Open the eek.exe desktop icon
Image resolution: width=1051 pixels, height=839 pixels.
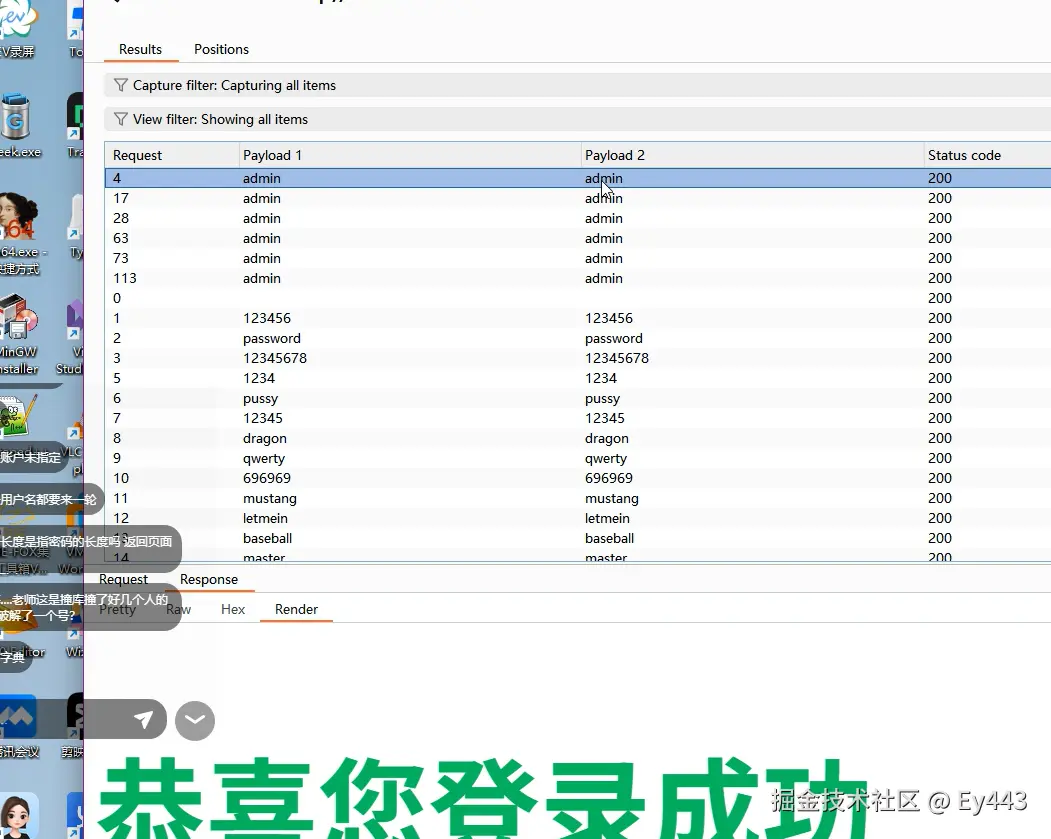tap(18, 126)
